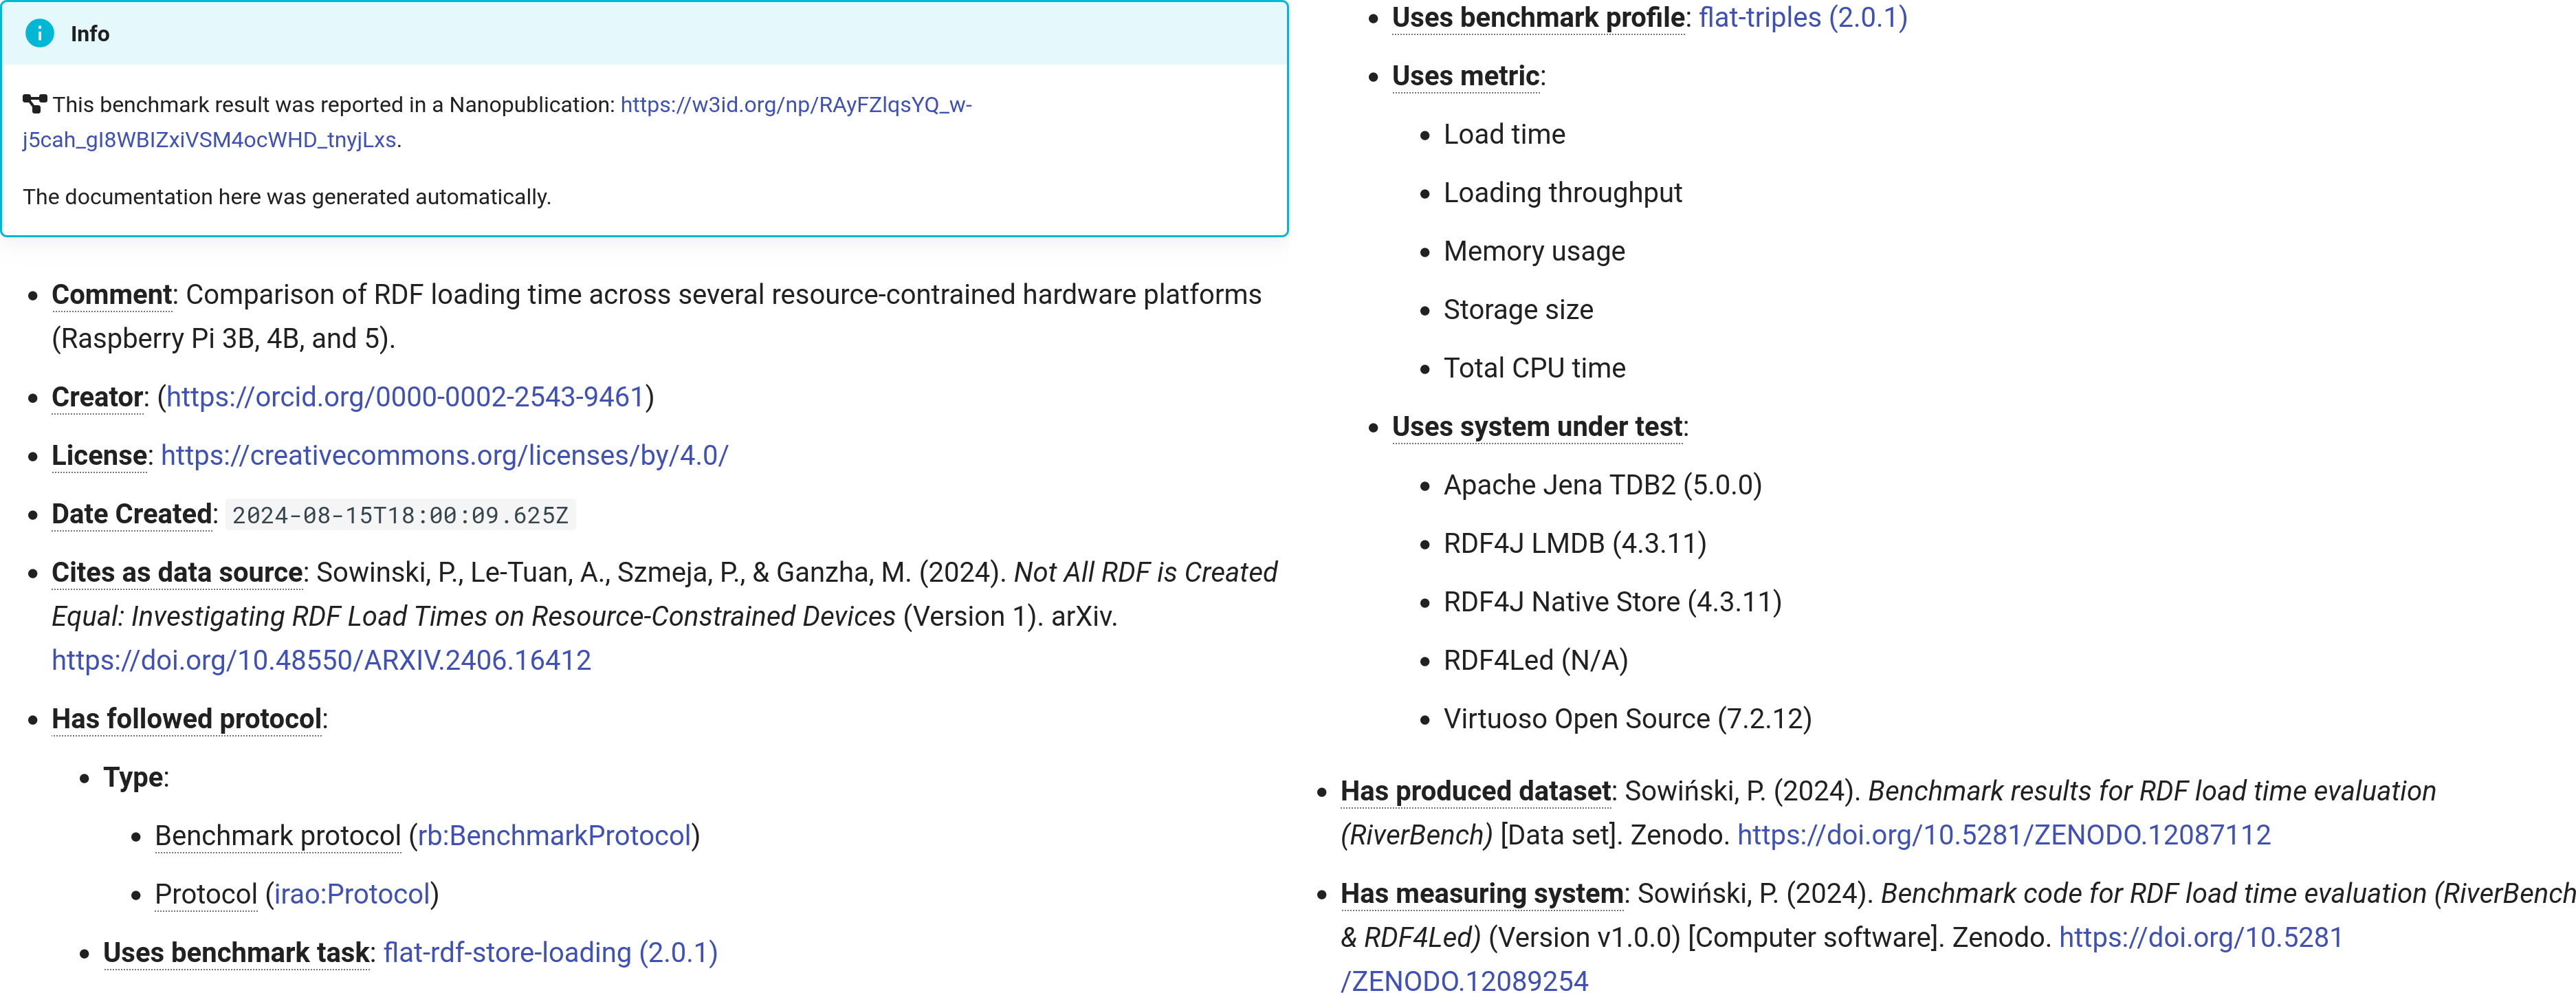
Task: Click the underlined 'Comment' property label
Action: (x=111, y=295)
